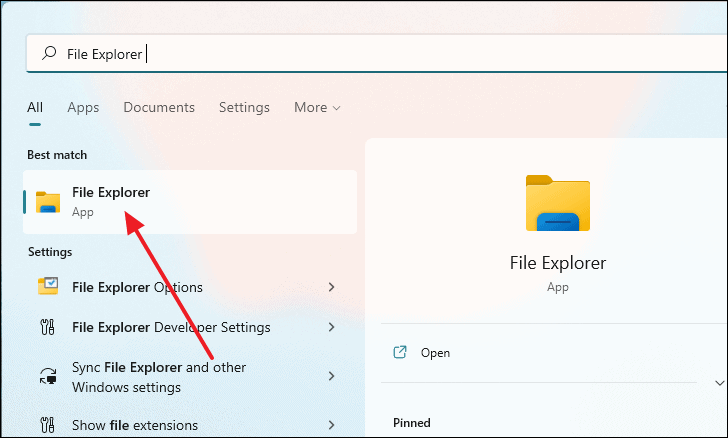728x438 pixels.
Task: Expand the actions list chevron in preview pane
Action: pos(719,383)
